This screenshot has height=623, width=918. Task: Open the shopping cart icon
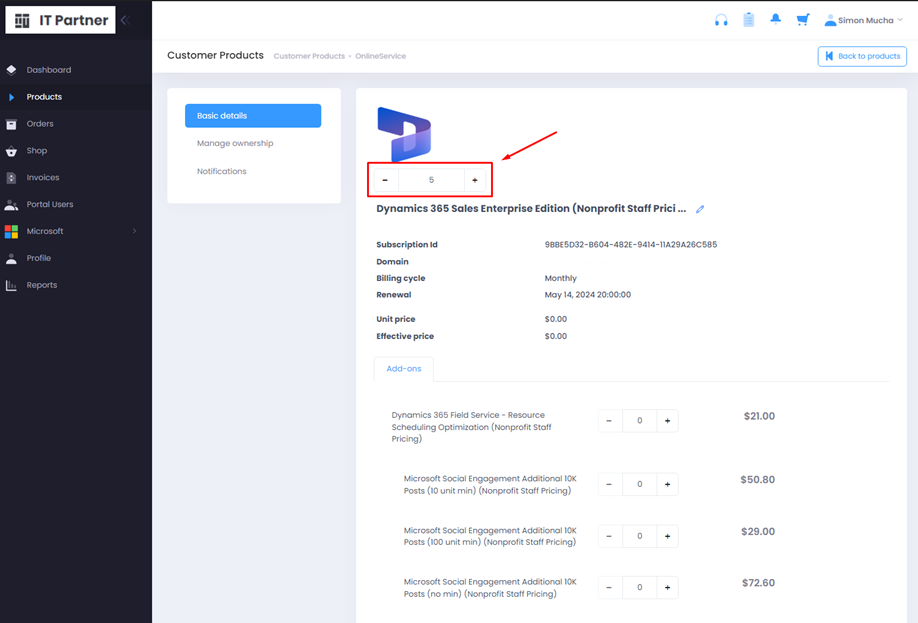[803, 20]
